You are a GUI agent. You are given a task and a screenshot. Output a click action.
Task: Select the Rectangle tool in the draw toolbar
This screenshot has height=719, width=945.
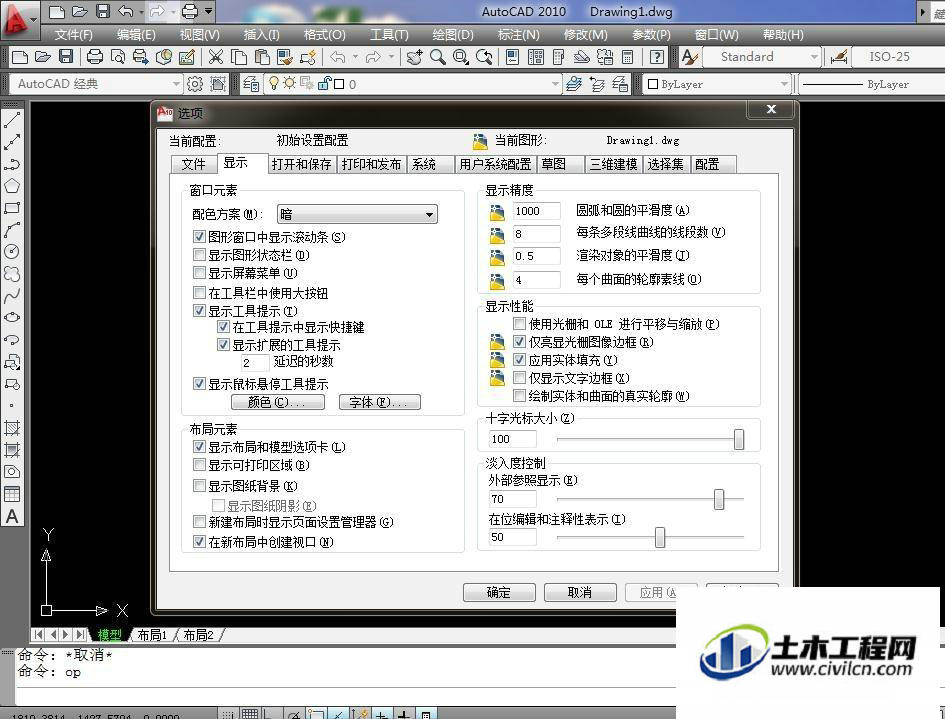pyautogui.click(x=12, y=208)
